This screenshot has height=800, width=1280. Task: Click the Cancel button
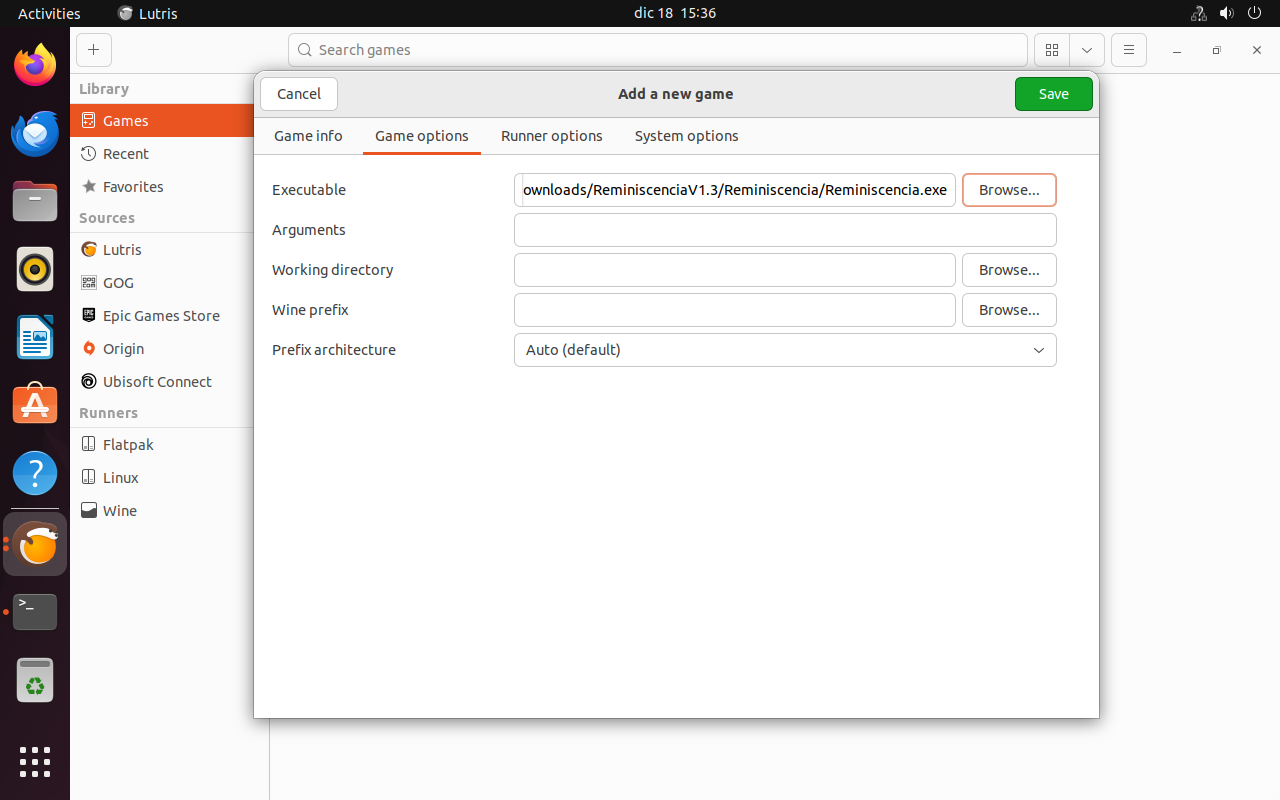(x=299, y=94)
